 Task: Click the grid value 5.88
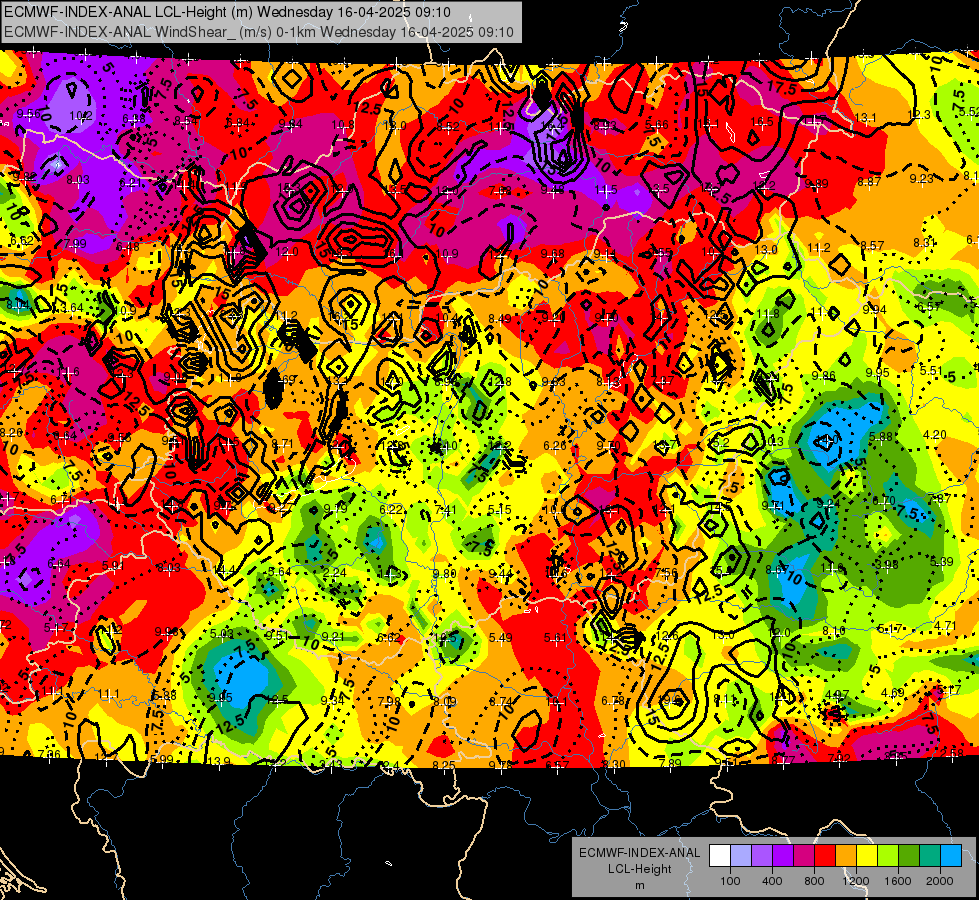coord(881,437)
